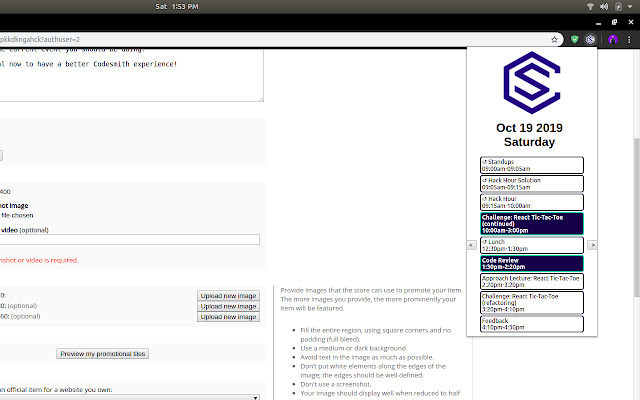Click Preview my promotional tiles button

tap(102, 354)
